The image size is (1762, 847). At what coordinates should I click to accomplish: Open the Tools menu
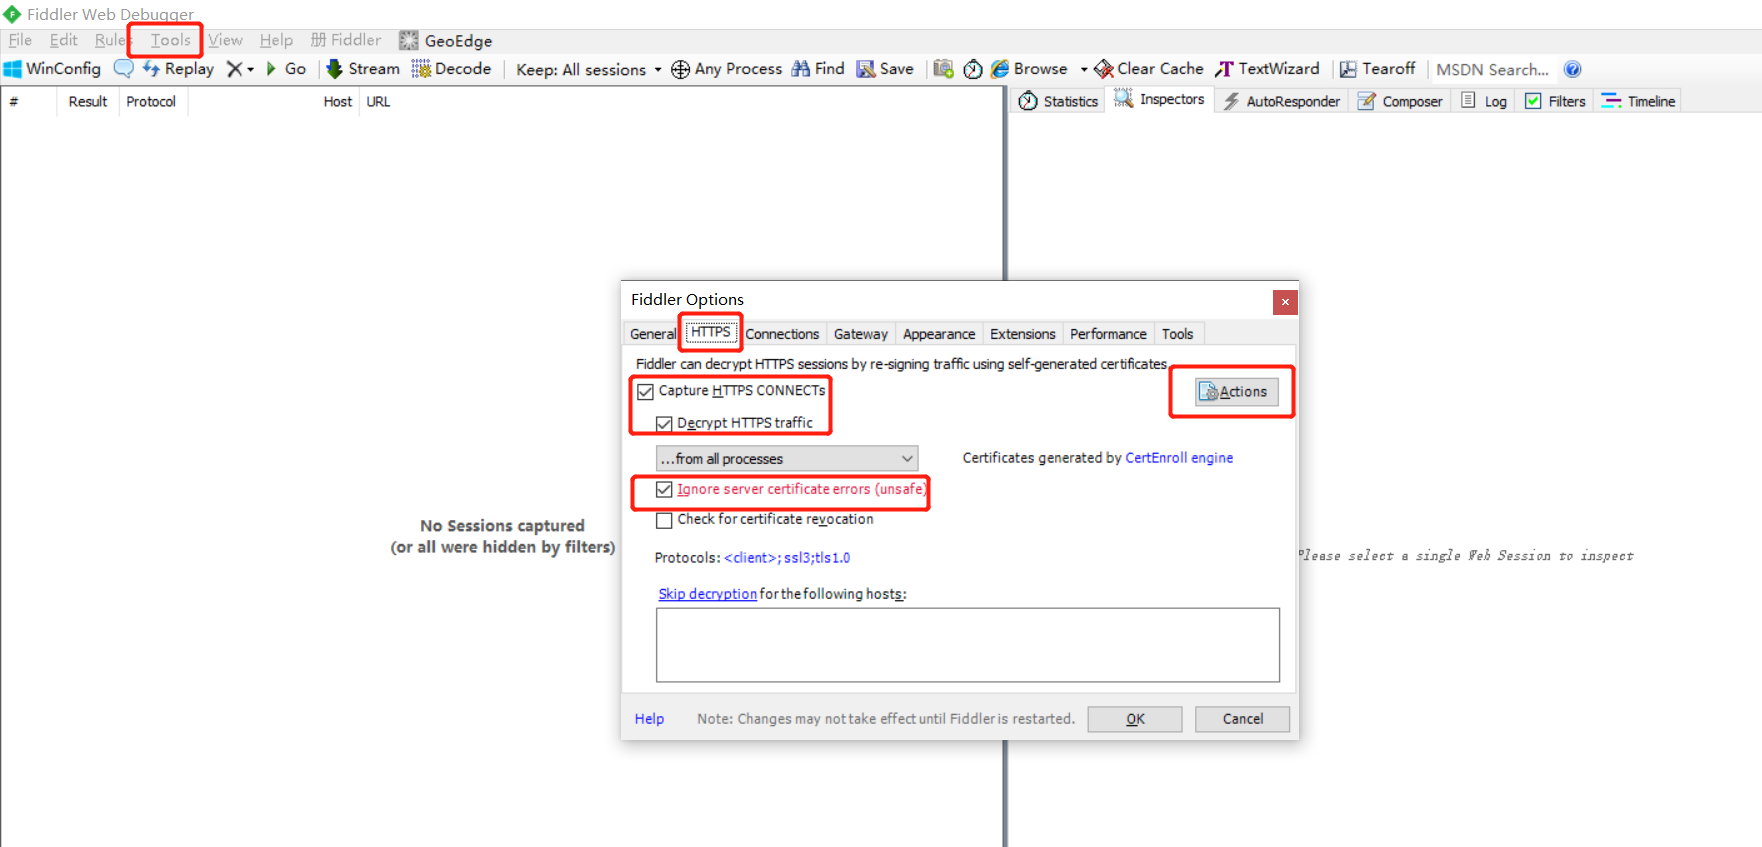coord(170,40)
